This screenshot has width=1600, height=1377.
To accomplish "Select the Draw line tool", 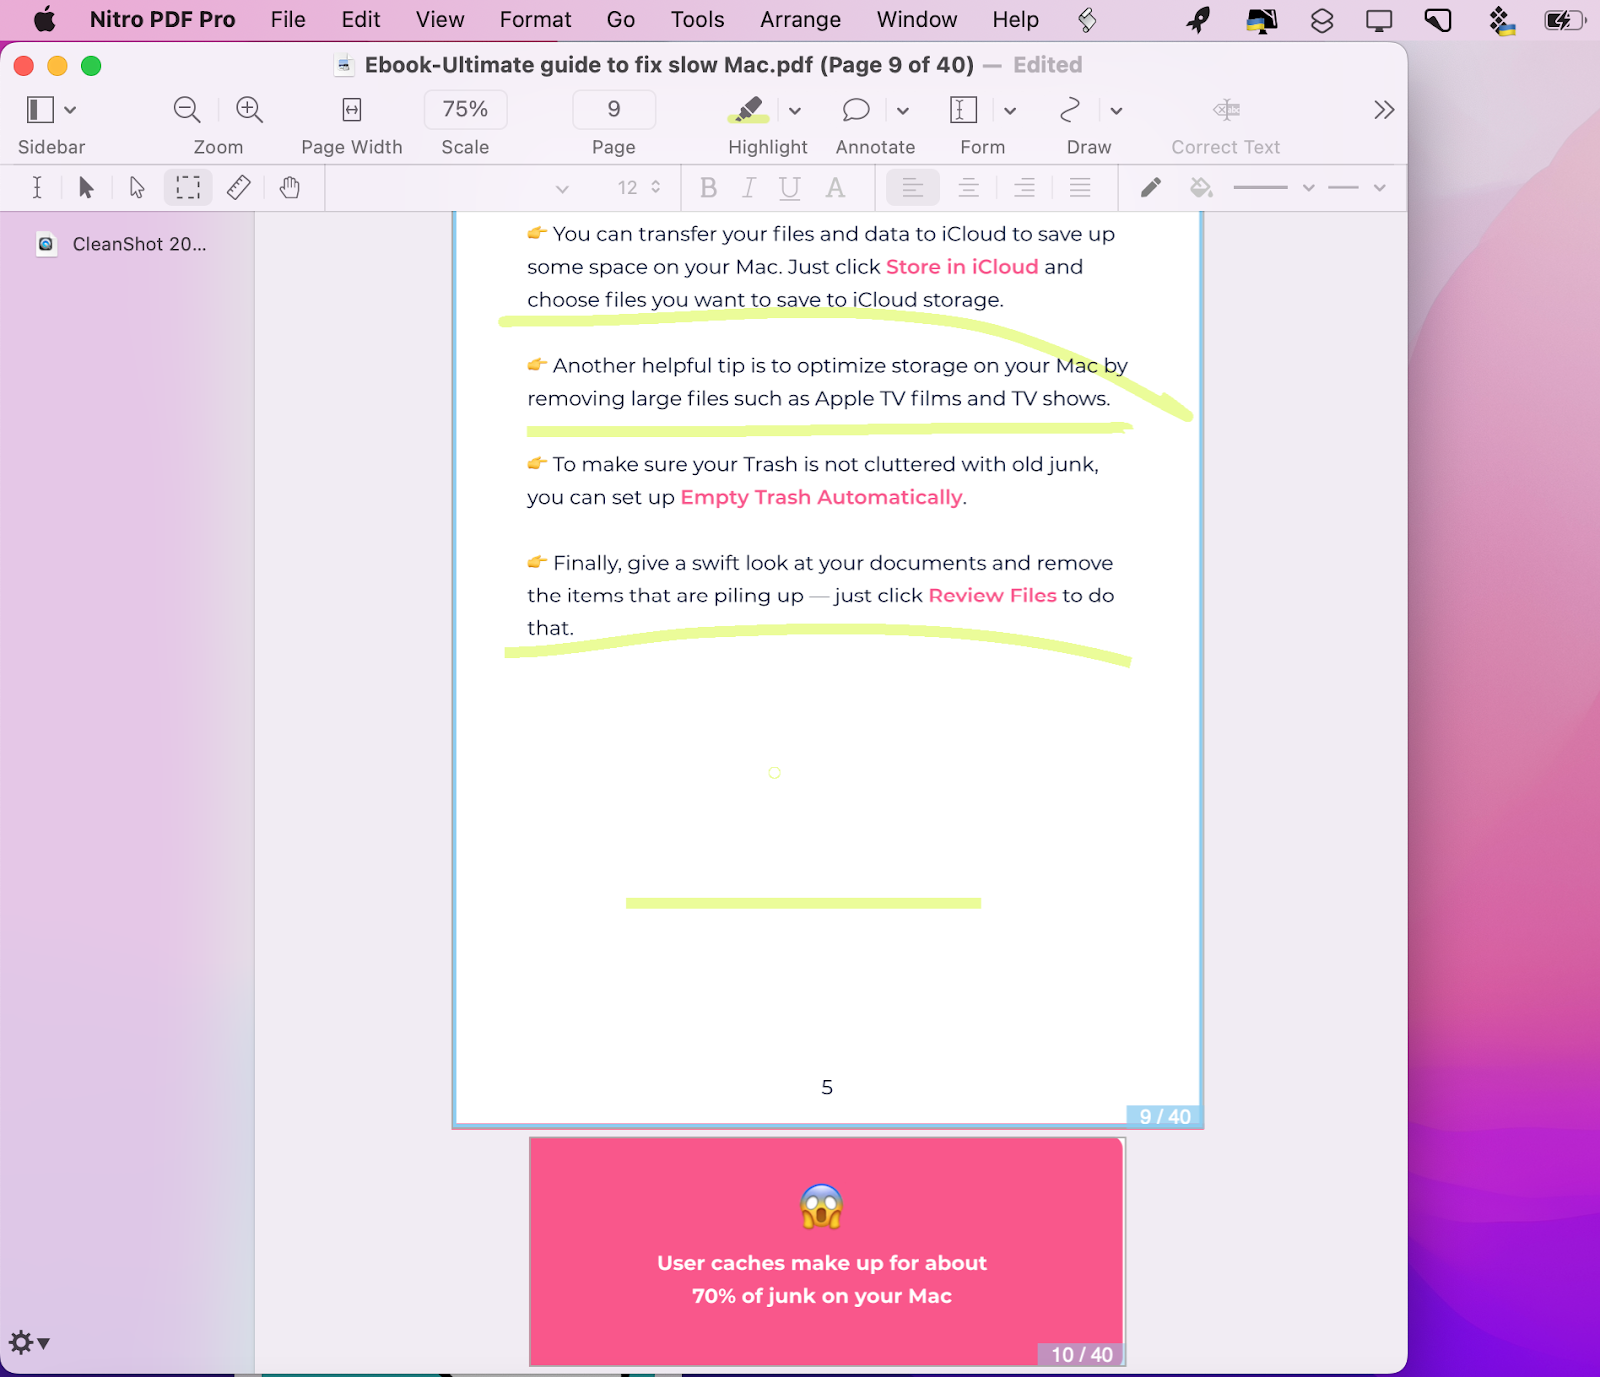I will (1070, 109).
